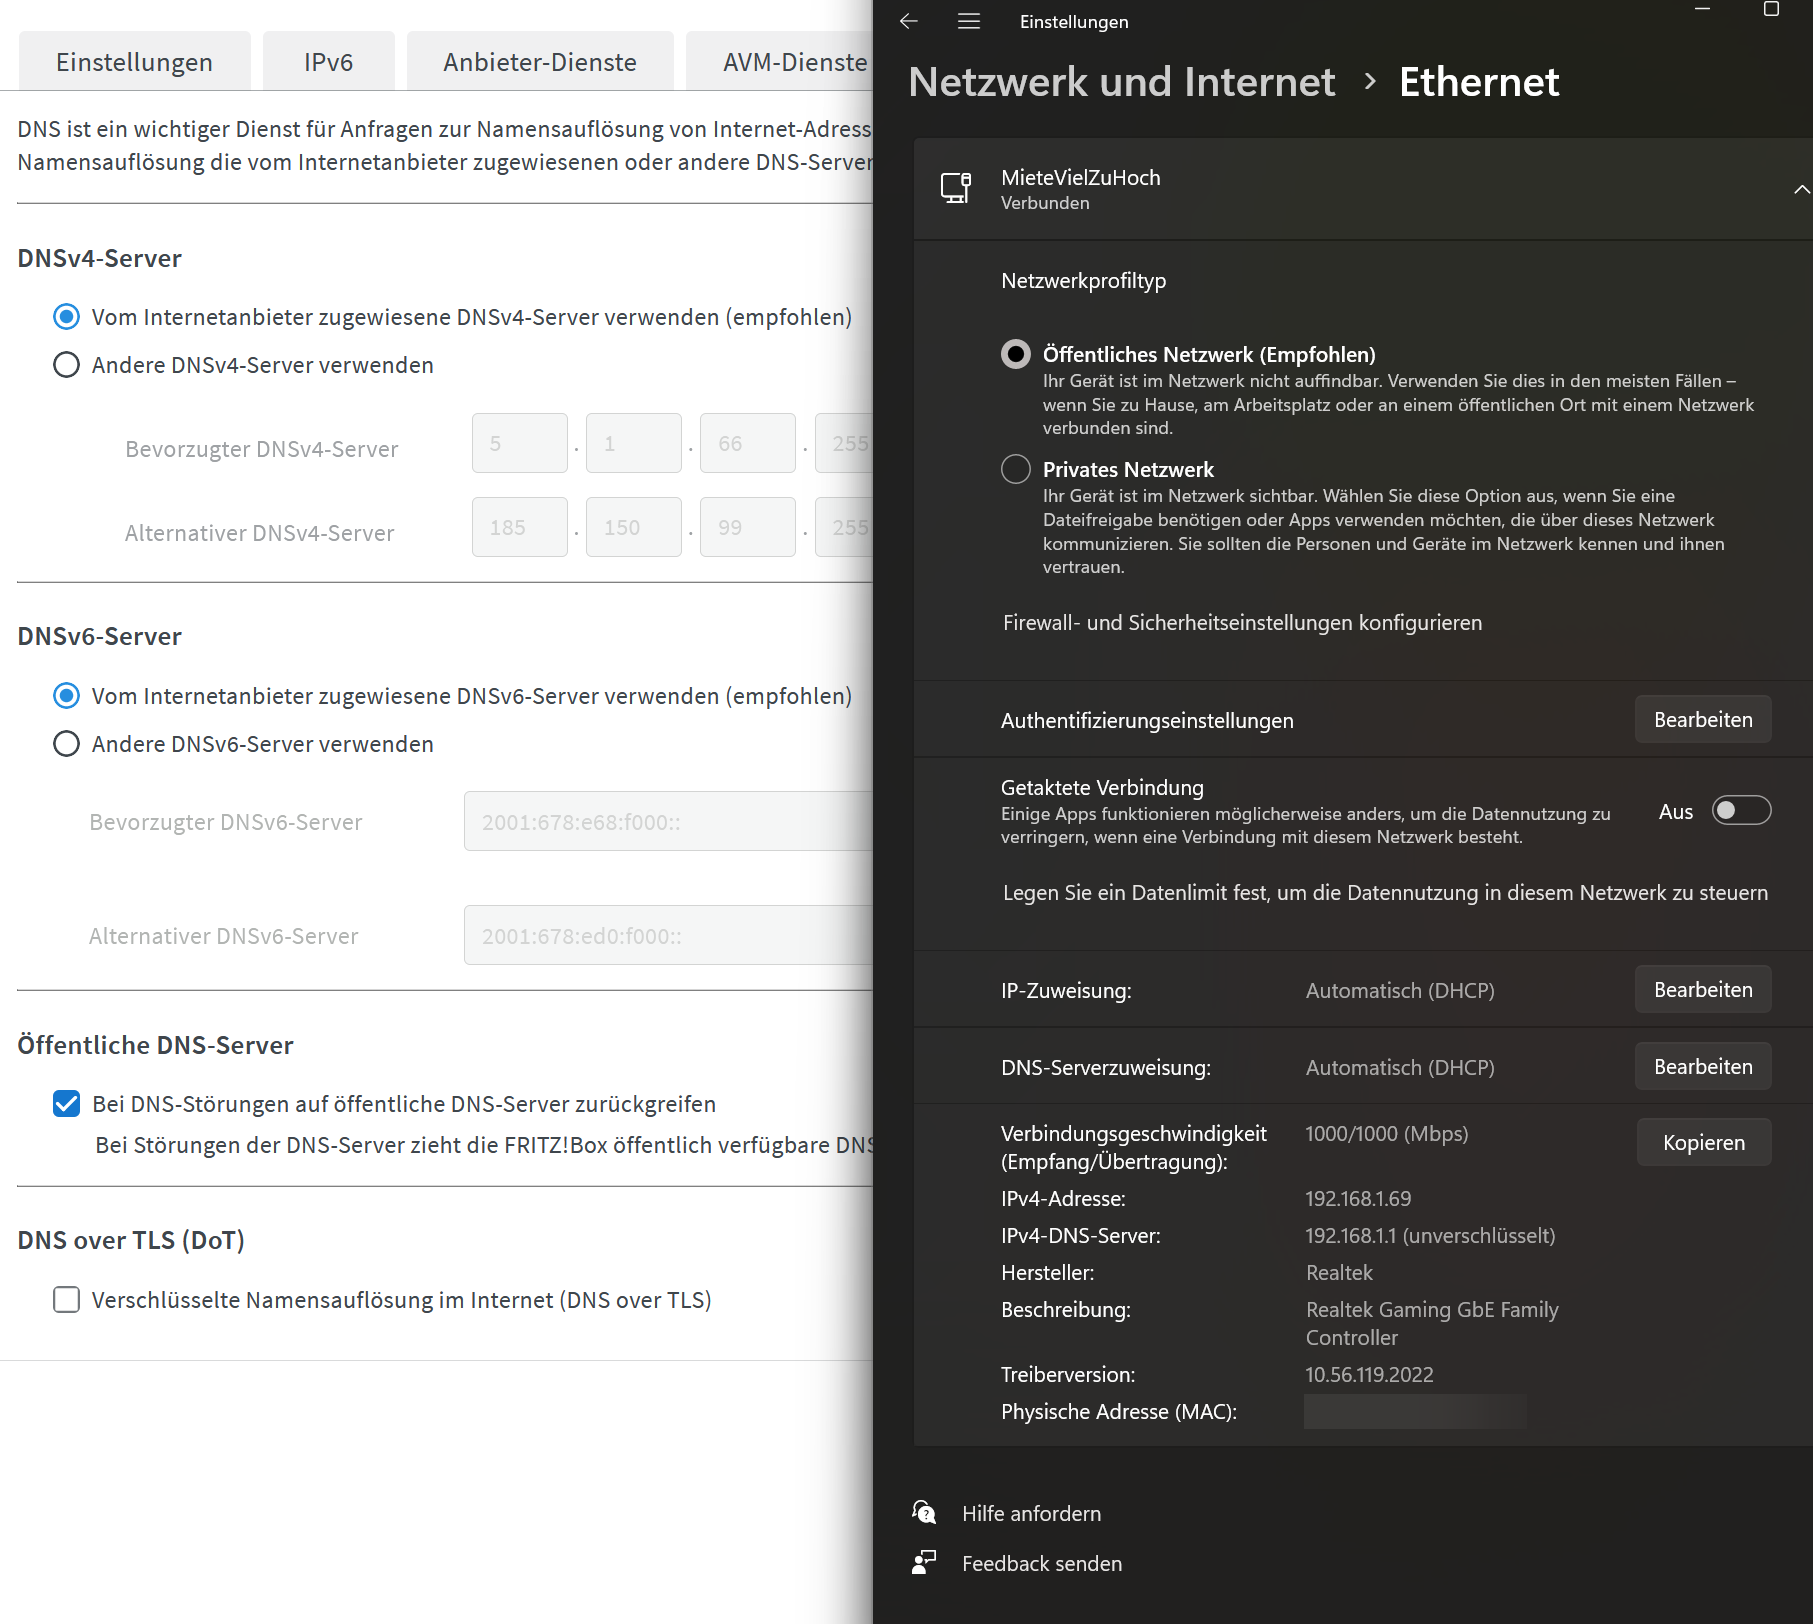Open Firewall- und Sicherheitseinstellungen konfigurieren link
This screenshot has width=1813, height=1624.
tap(1242, 623)
